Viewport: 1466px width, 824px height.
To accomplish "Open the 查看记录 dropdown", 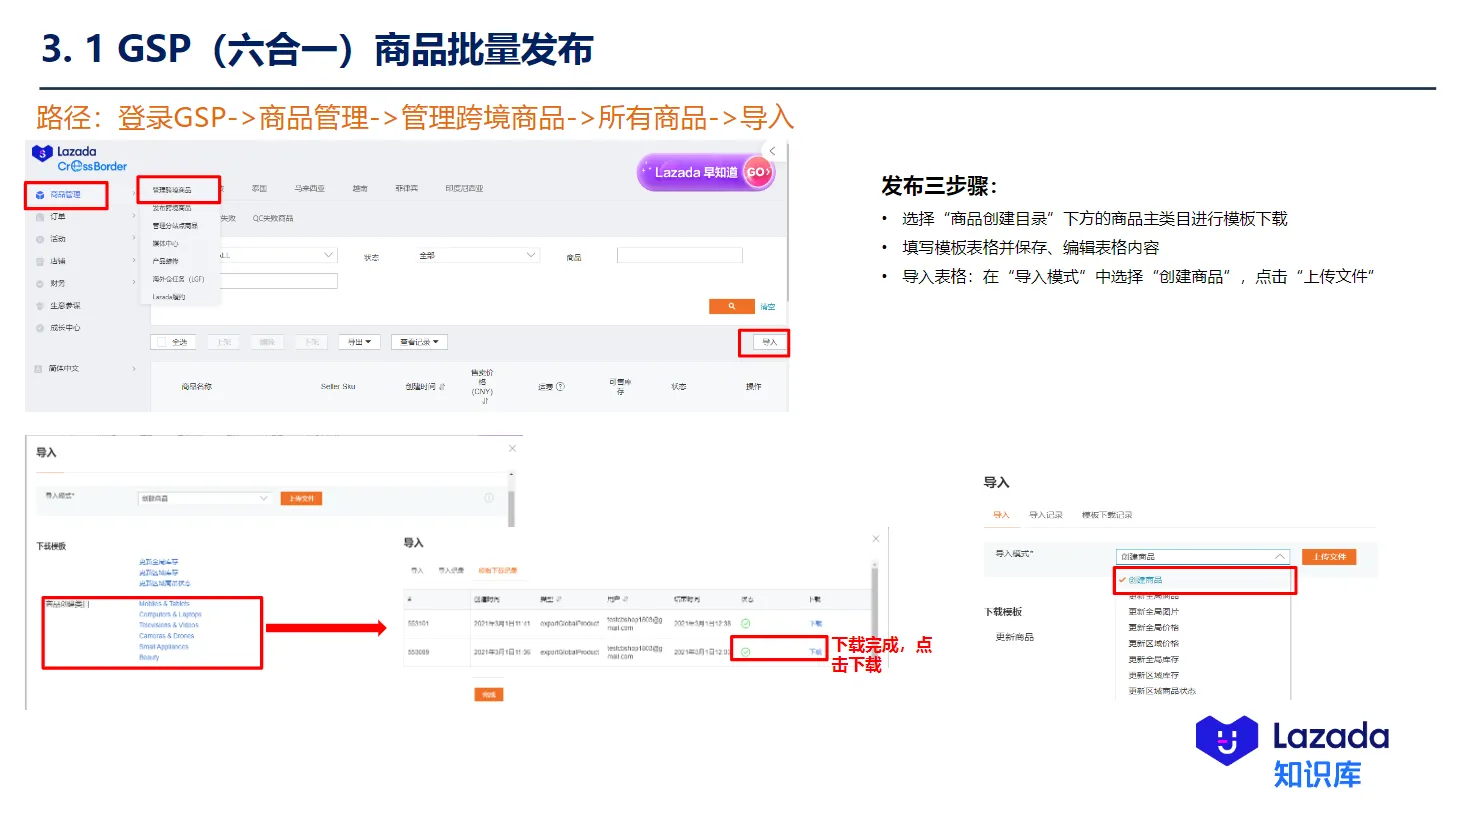I will pyautogui.click(x=418, y=341).
